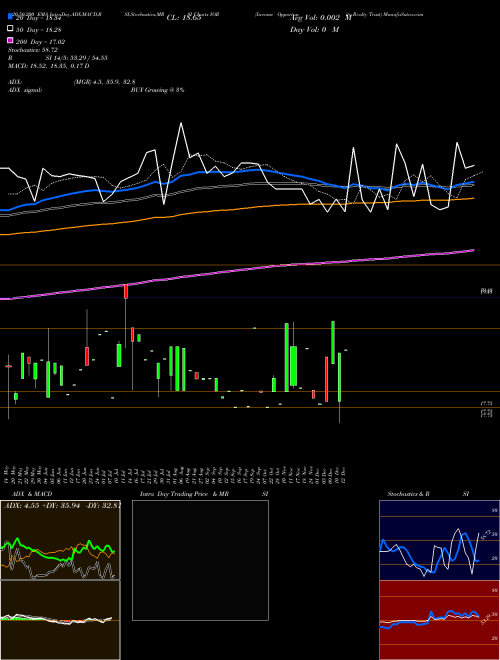Click the 'MACD: 18.52, 18.35, 0.17 D' line
Image resolution: width=500 pixels, height=660 pixels.
click(48, 66)
